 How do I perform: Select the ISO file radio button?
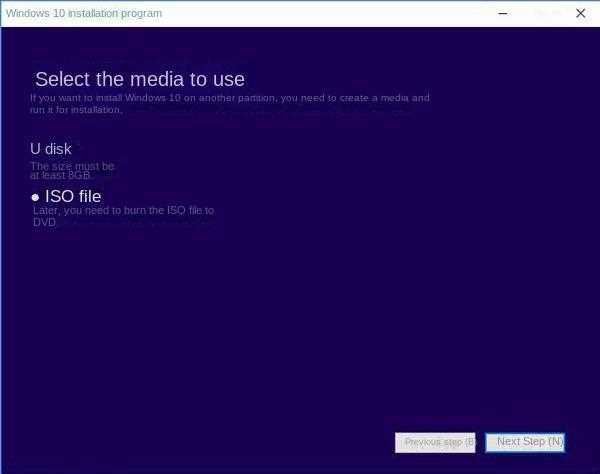(x=35, y=197)
